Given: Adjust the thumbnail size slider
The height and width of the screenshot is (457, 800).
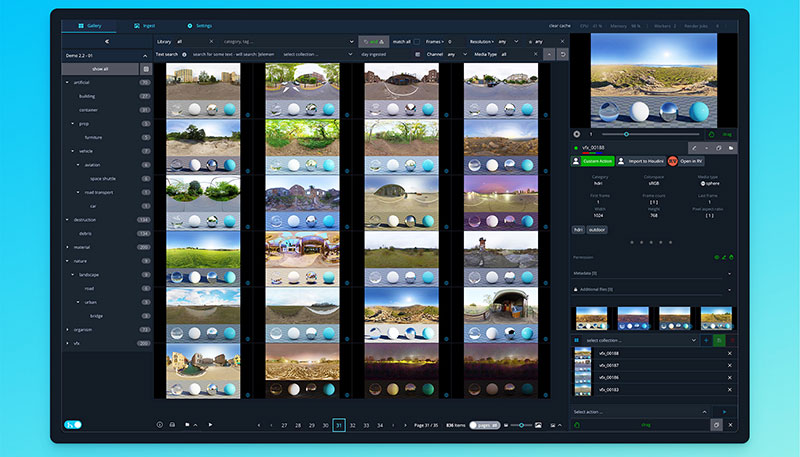Looking at the screenshot, I should [x=521, y=425].
